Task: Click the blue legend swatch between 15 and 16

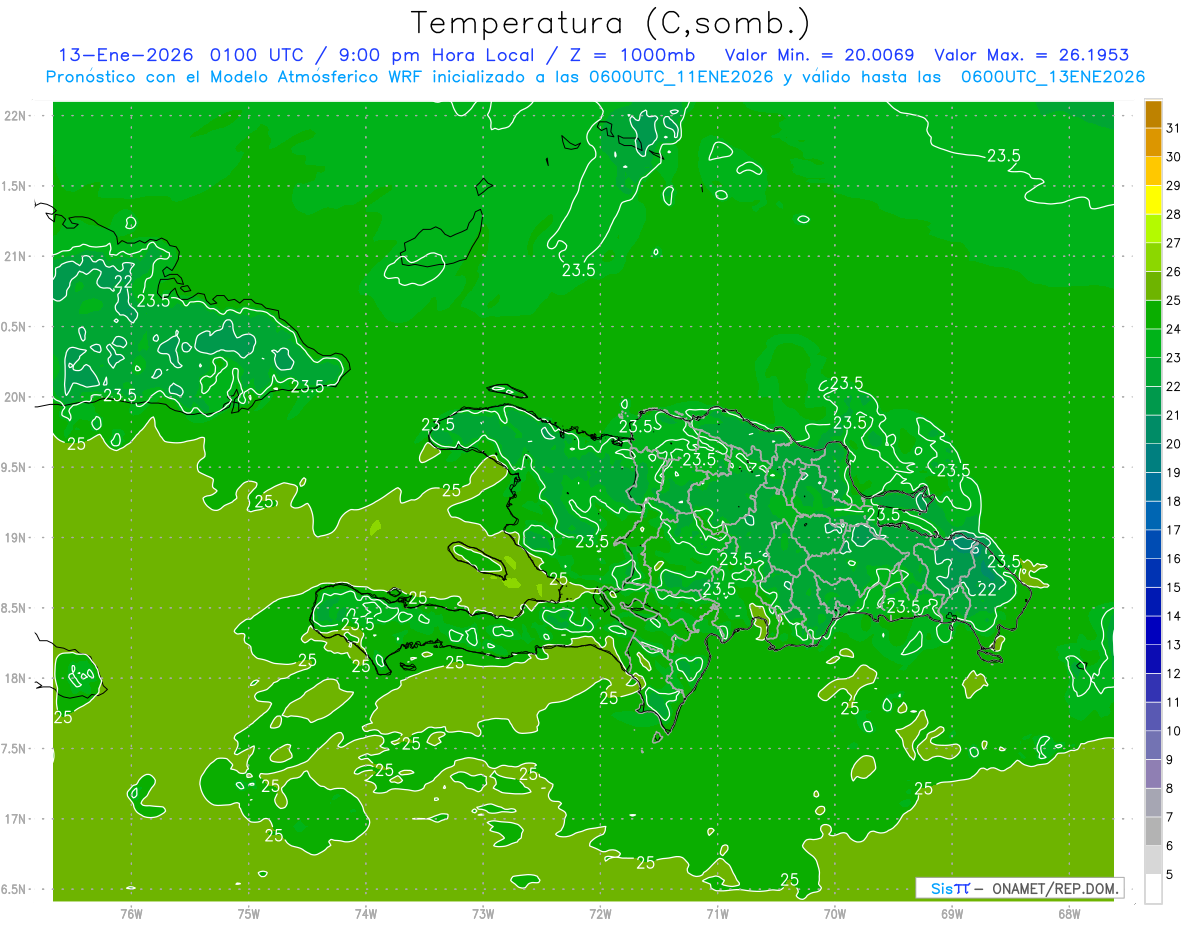Action: [x=1153, y=572]
